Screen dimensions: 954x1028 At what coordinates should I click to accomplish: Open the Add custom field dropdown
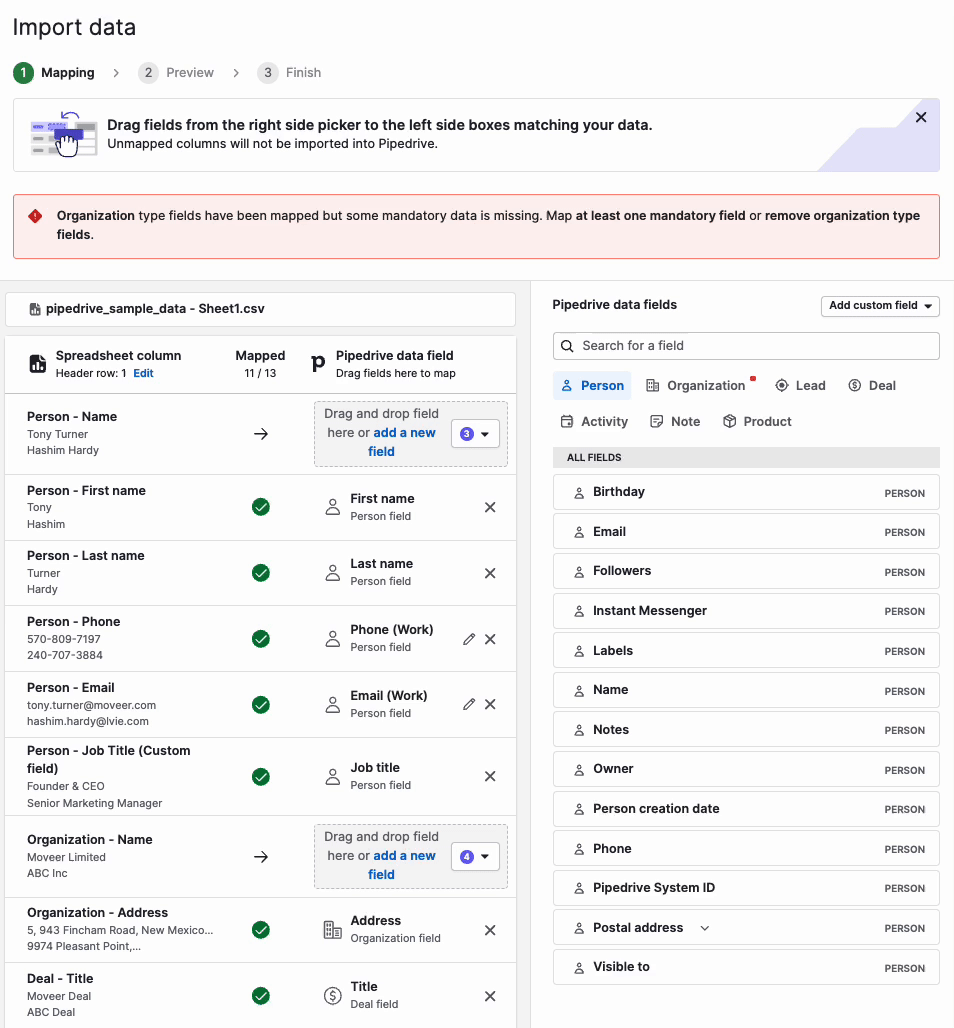point(880,306)
